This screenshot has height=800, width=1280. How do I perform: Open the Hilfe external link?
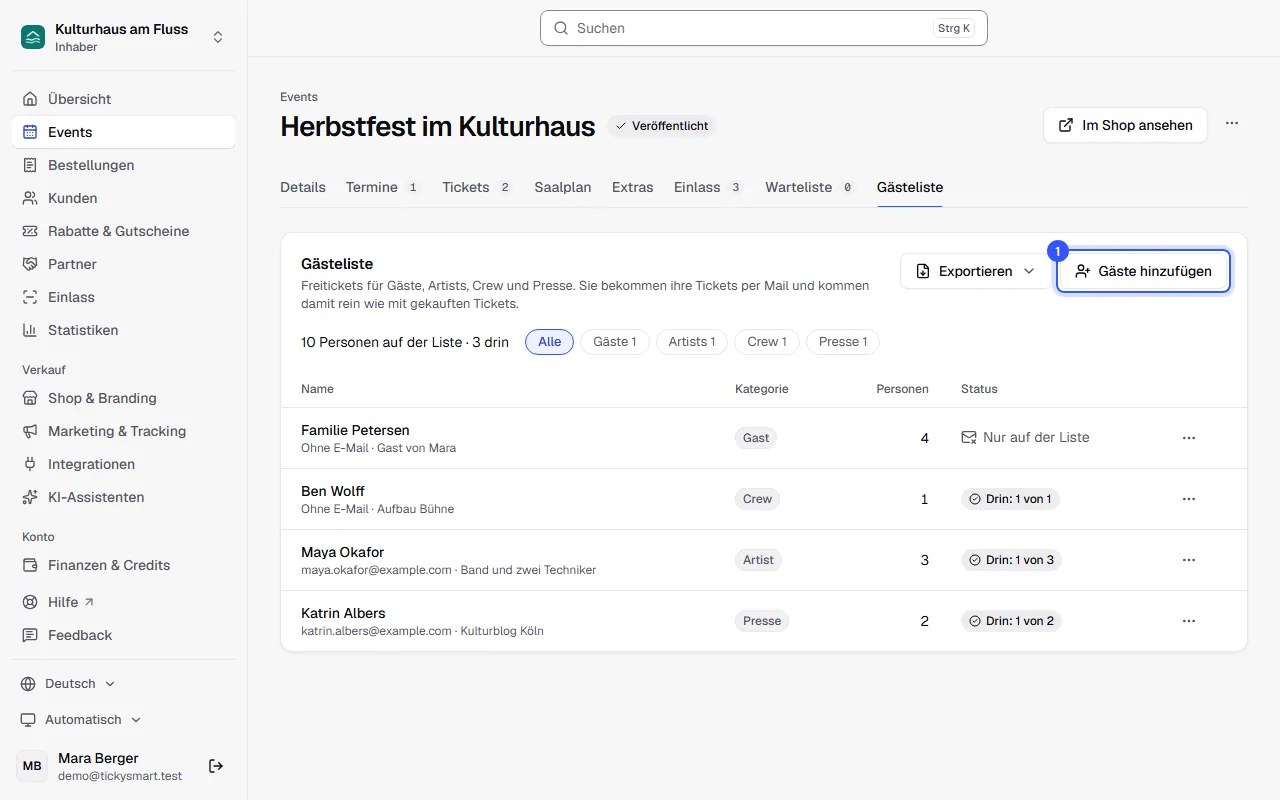[x=71, y=602]
